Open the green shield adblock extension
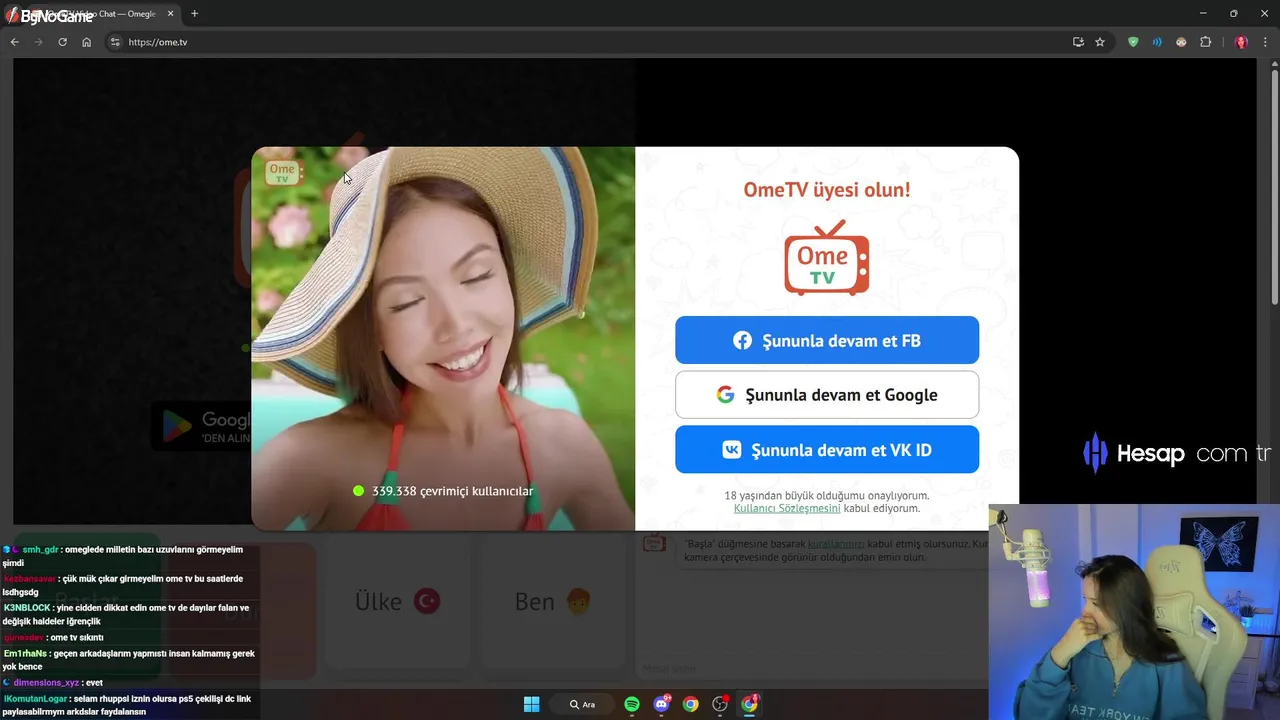The width and height of the screenshot is (1280, 720). [x=1133, y=42]
